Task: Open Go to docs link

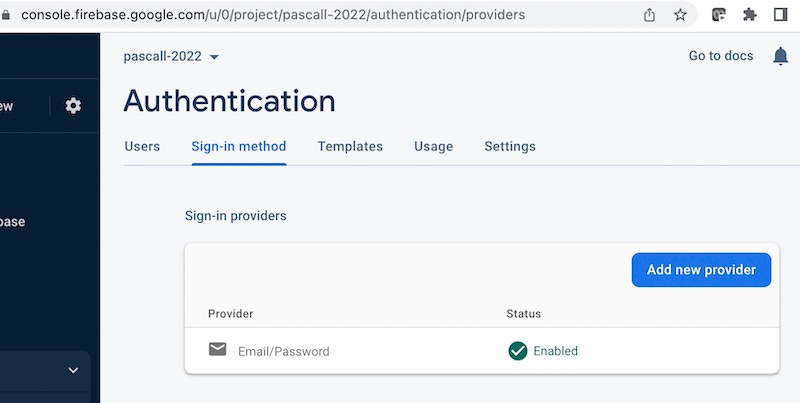Action: tap(721, 56)
